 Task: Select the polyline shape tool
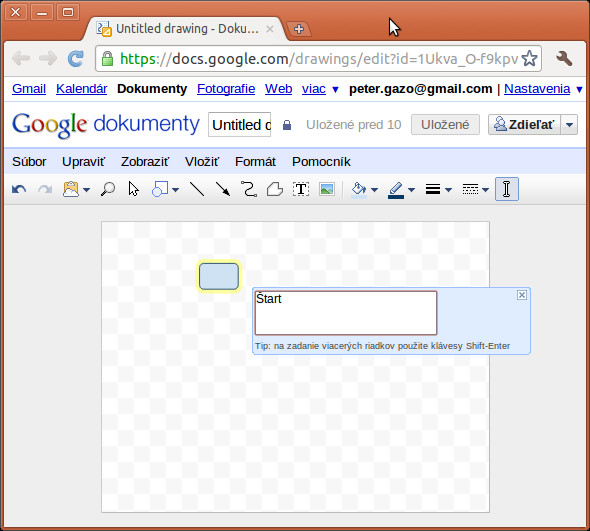(x=275, y=189)
